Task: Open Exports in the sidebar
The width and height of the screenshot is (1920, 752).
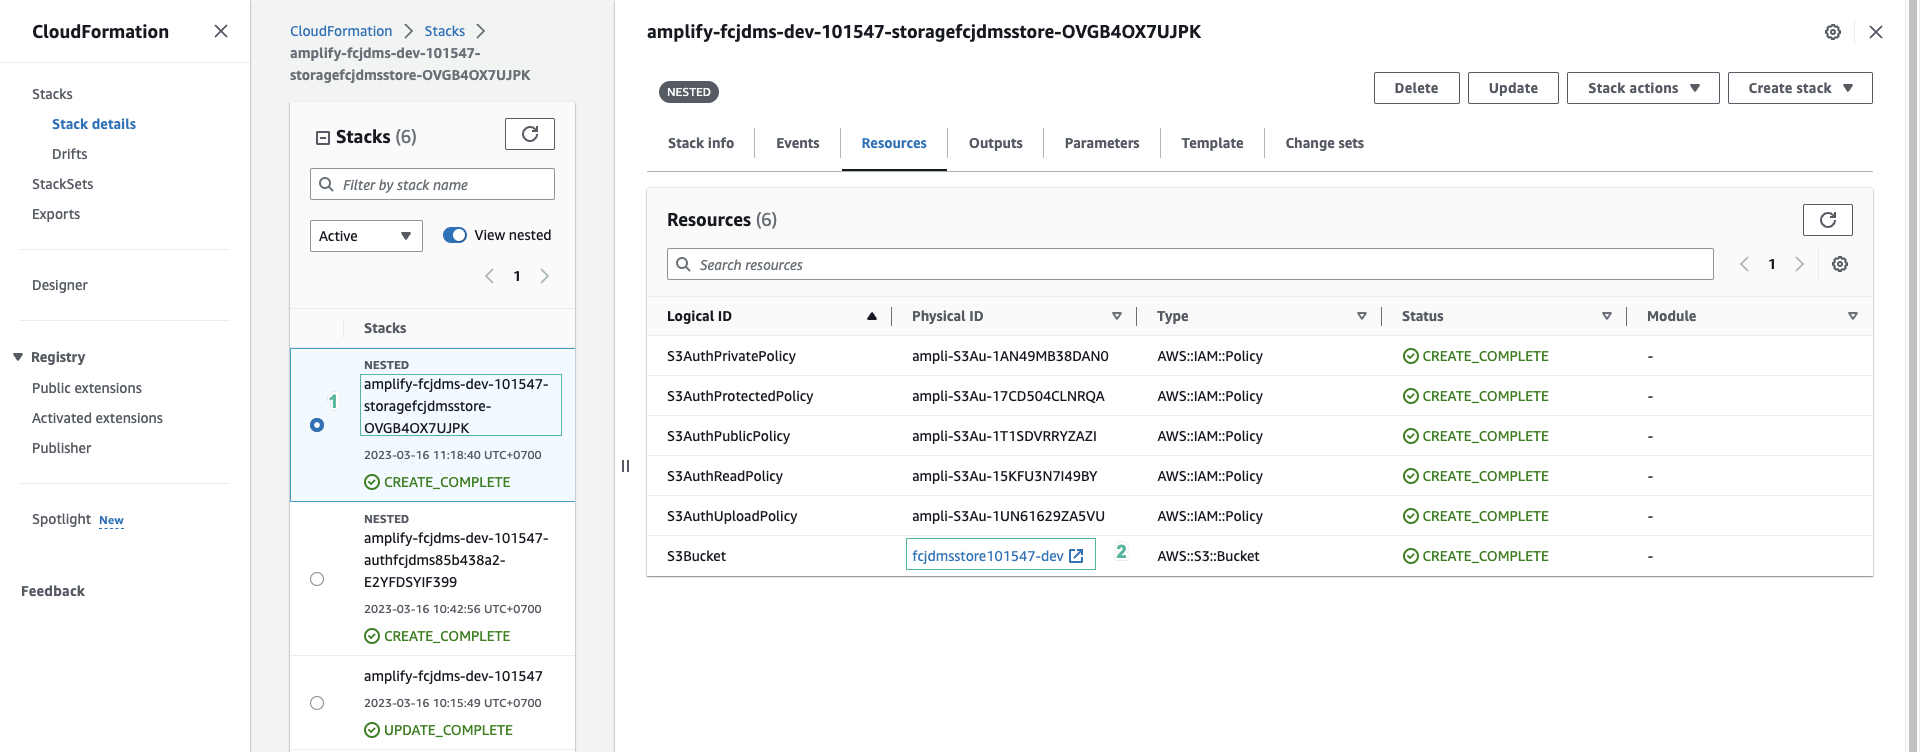Action: (56, 214)
